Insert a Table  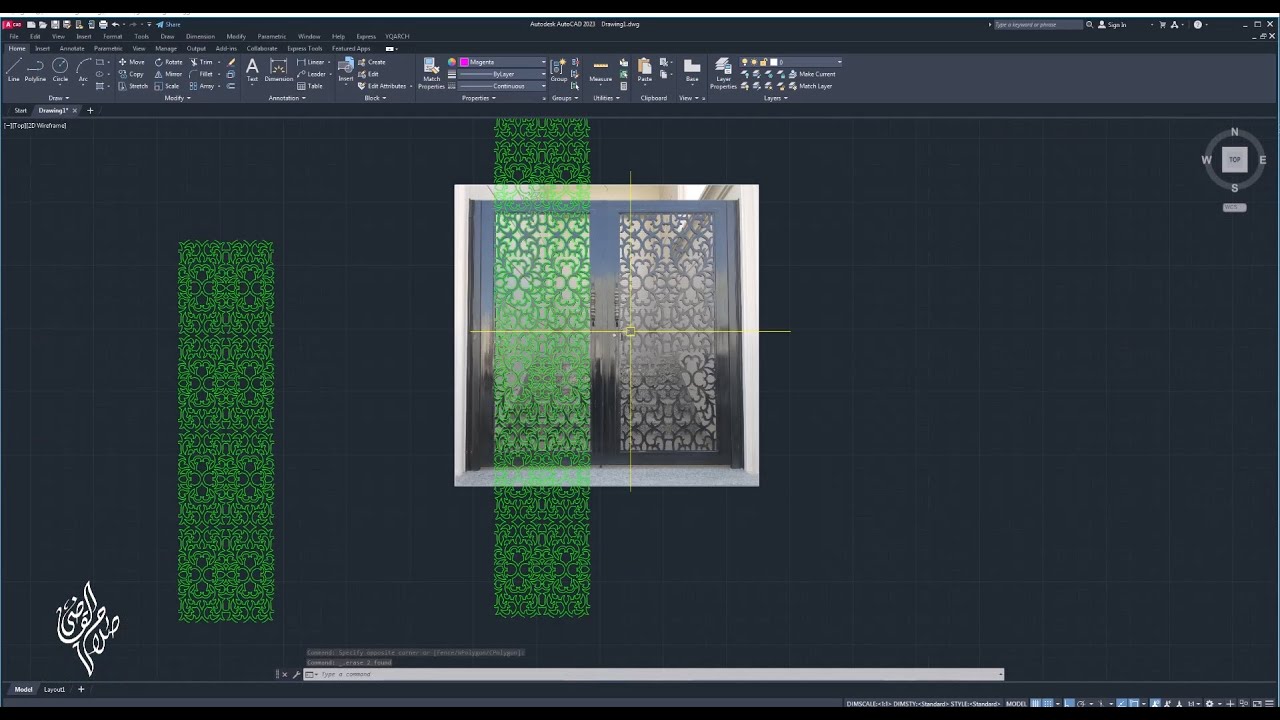coord(310,86)
